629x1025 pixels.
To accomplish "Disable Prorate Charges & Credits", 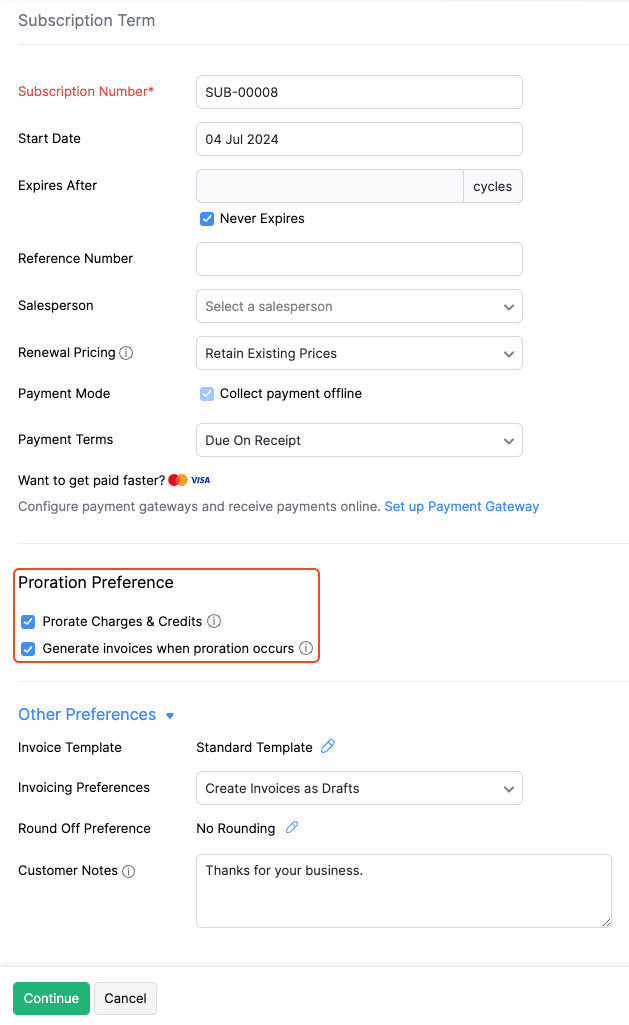I will click(x=28, y=621).
